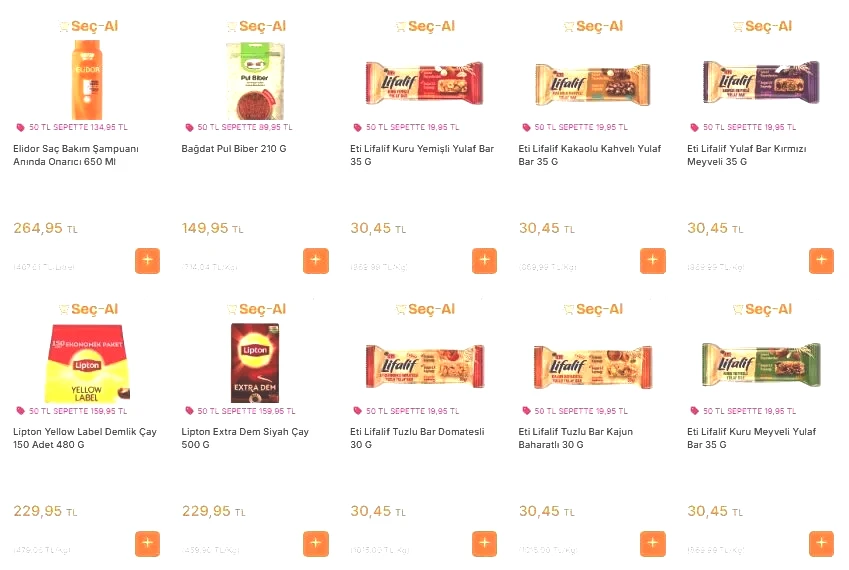Open Lipton Extra Dem Siyah Çay 500 G link
This screenshot has width=849, height=570.
(x=244, y=438)
